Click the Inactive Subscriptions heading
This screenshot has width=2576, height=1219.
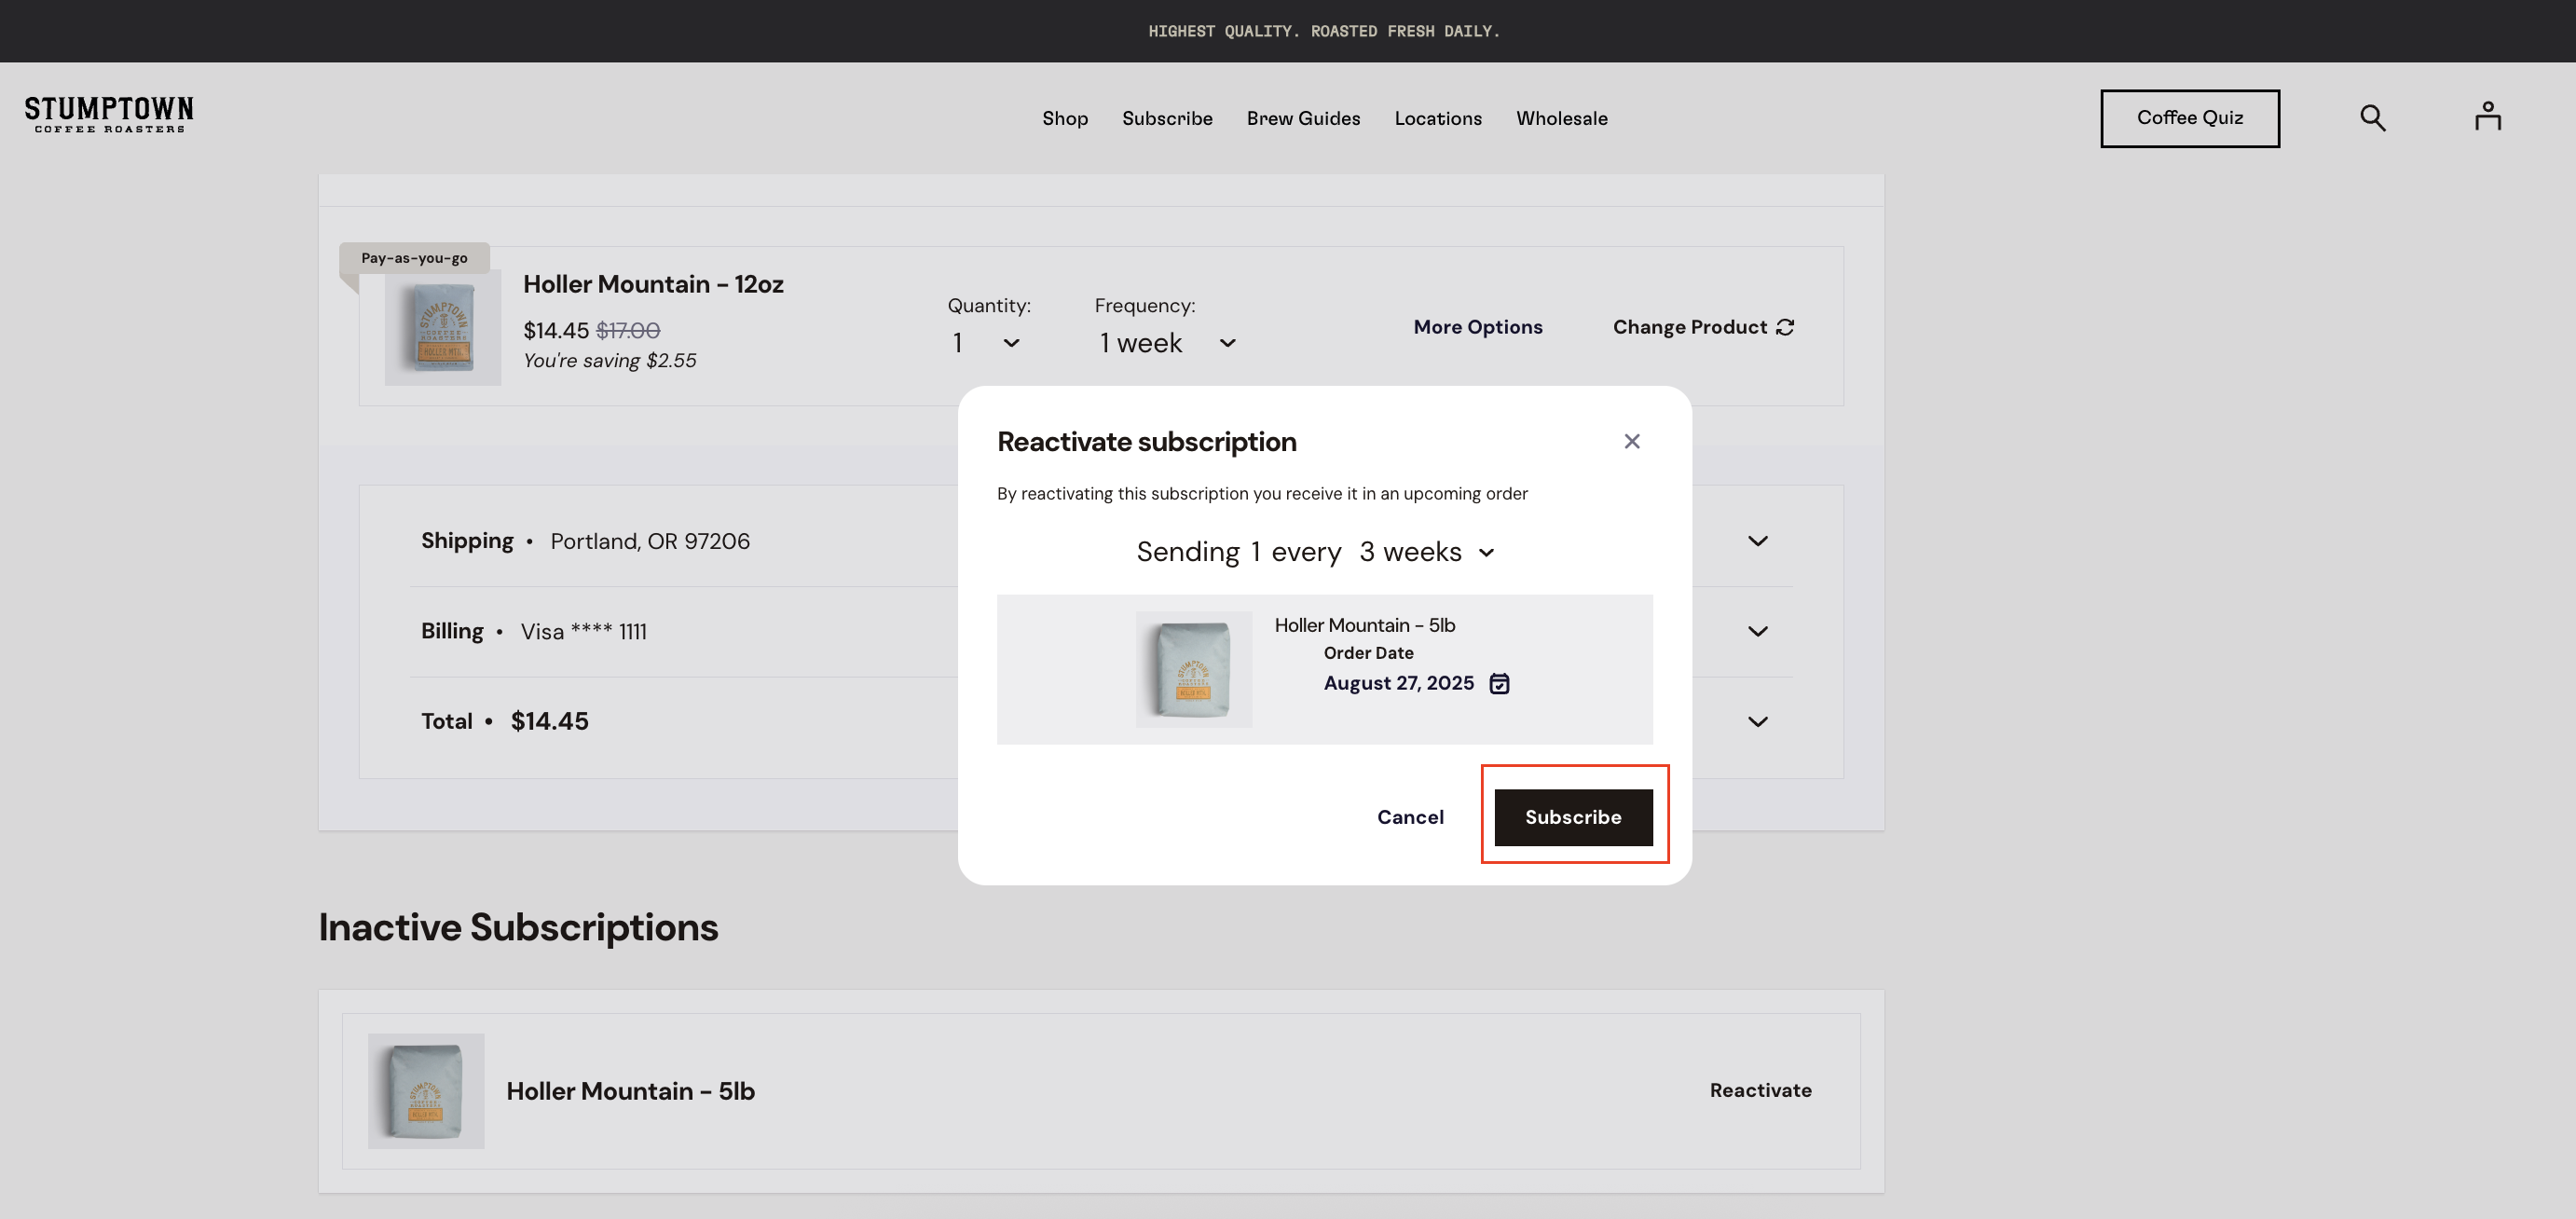pos(518,927)
